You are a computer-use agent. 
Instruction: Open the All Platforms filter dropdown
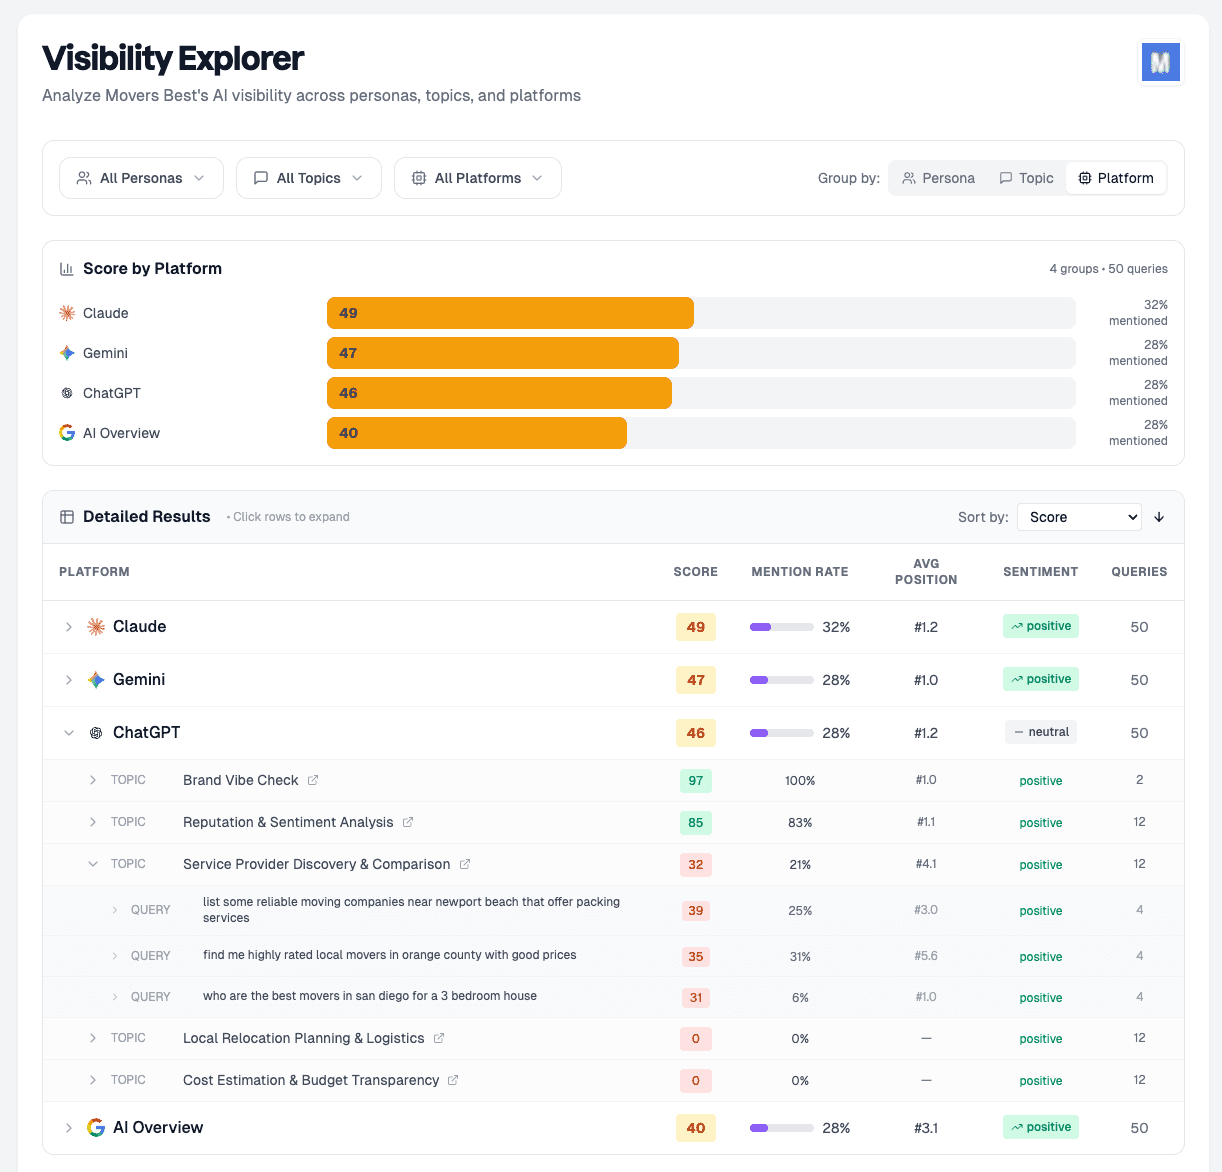tap(477, 177)
